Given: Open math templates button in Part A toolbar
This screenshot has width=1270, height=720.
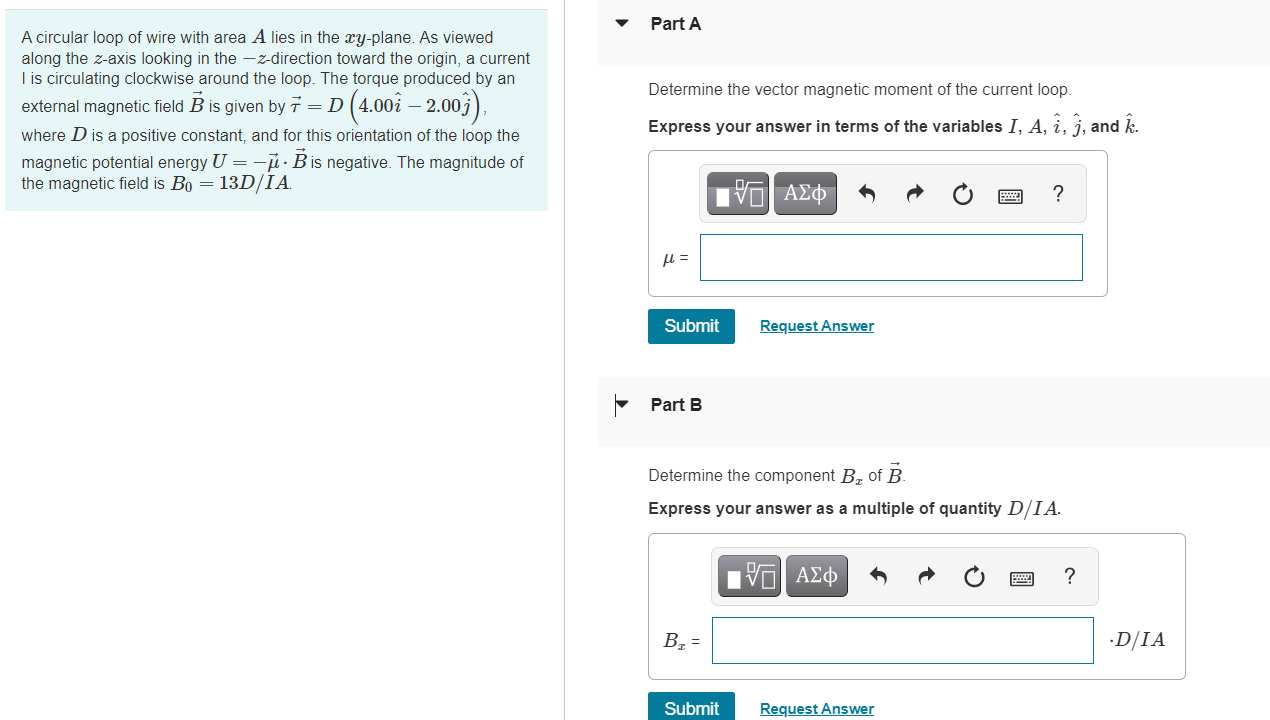Looking at the screenshot, I should click(739, 194).
